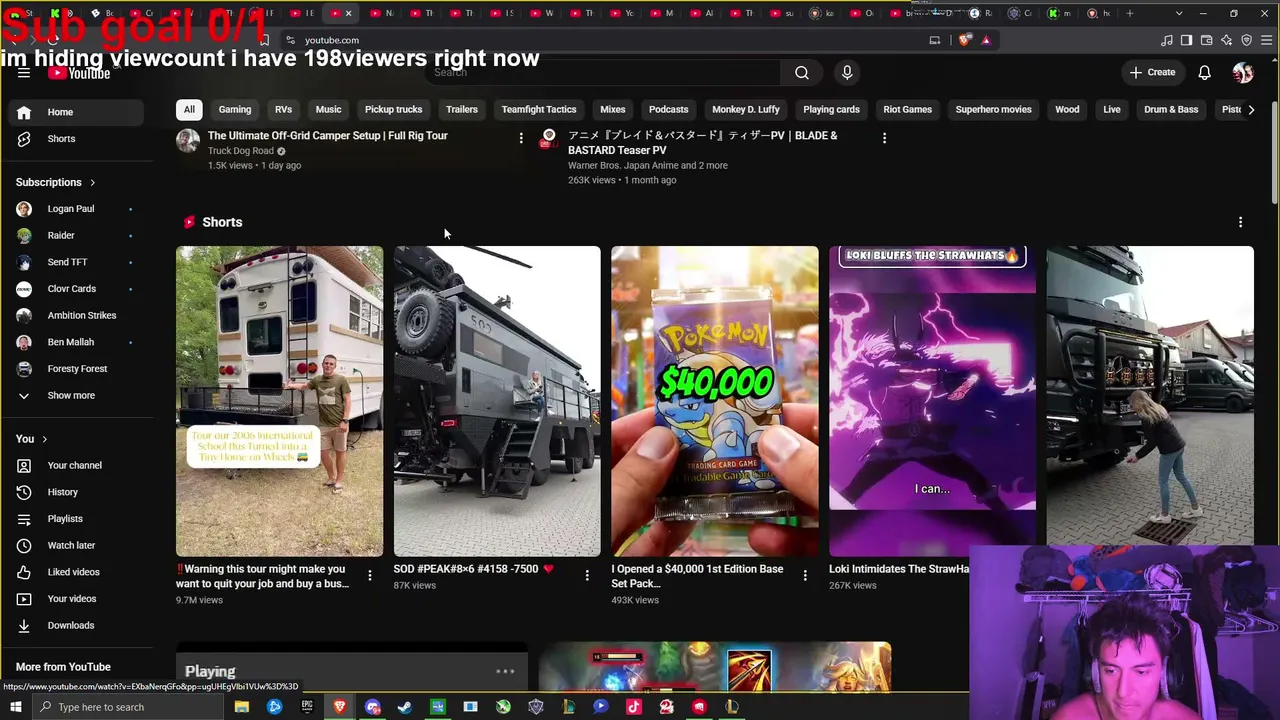Go to Home in the sidebar
Screen dimensions: 1280x720
[x=74, y=112]
